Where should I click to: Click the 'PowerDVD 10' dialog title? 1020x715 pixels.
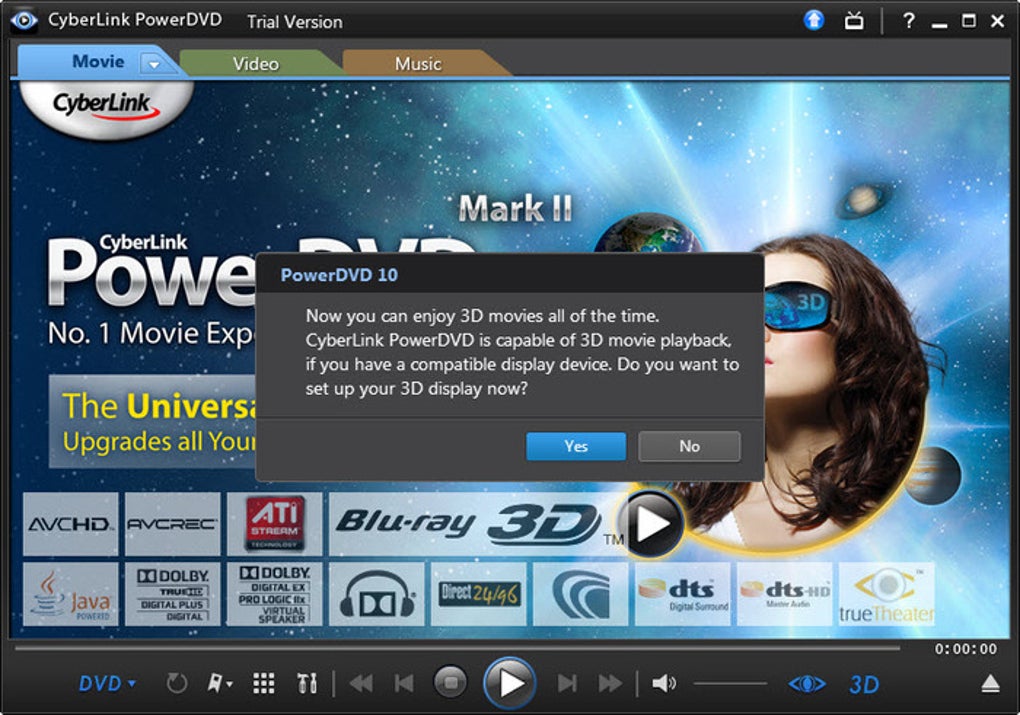(x=339, y=275)
